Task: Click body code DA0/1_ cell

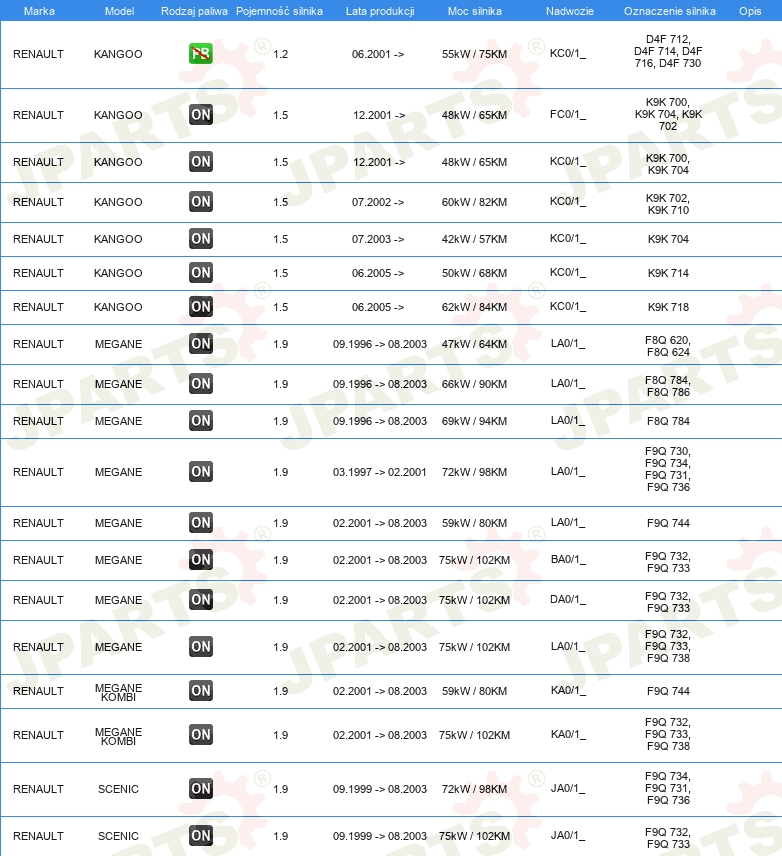Action: click(568, 599)
